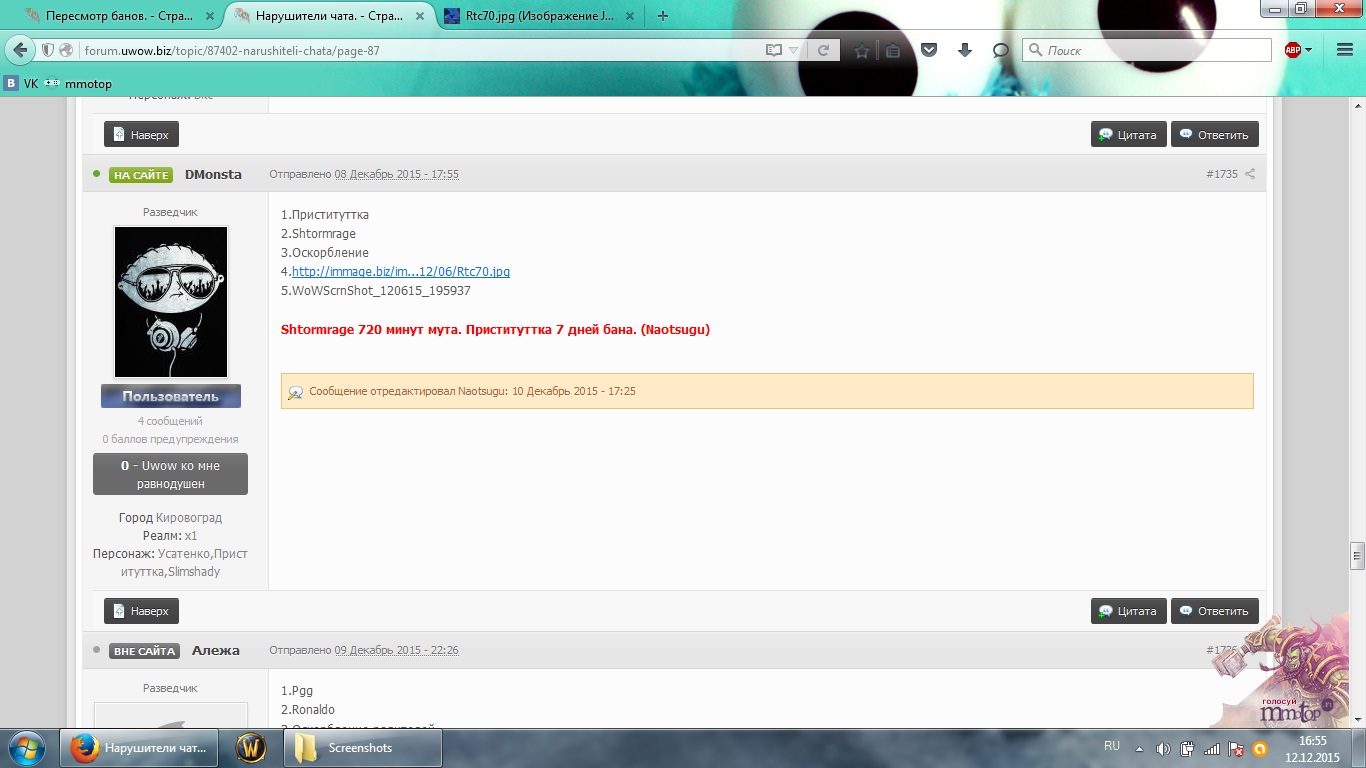Open the Firefox downloads arrow
Viewport: 1366px width, 768px height.
click(x=965, y=50)
